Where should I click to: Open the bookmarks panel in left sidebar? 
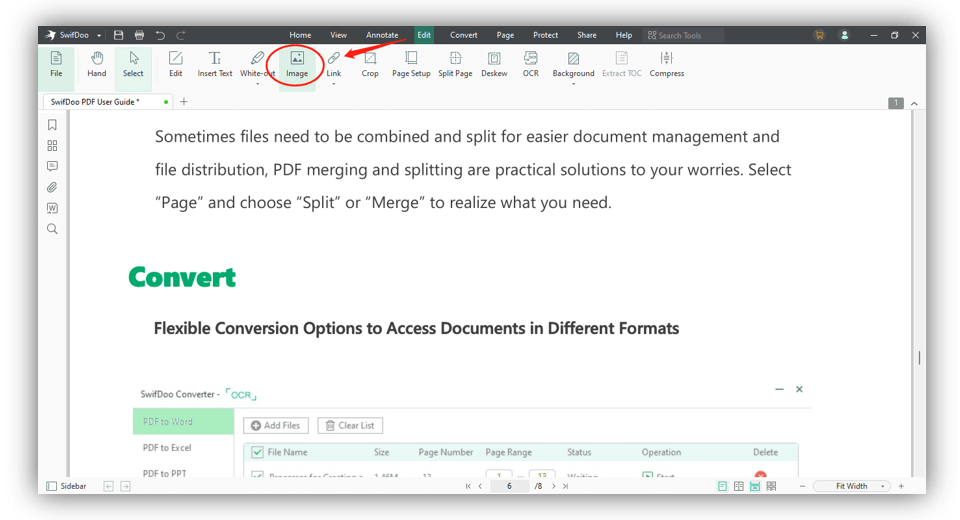coord(52,125)
